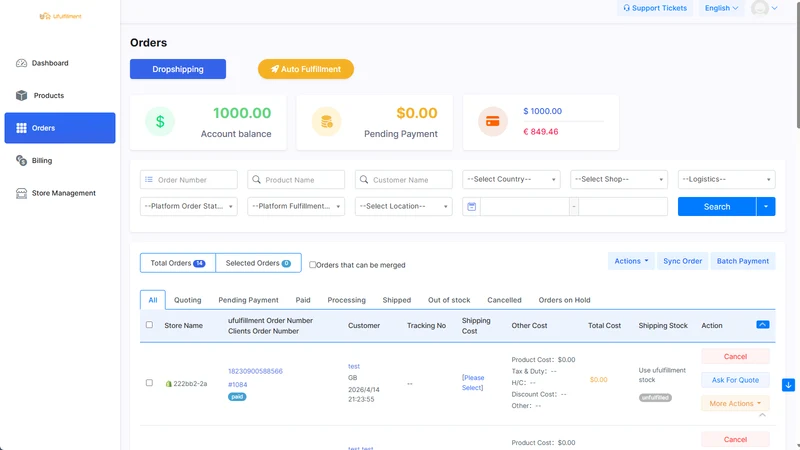Focus the Order Number field

pos(189,180)
